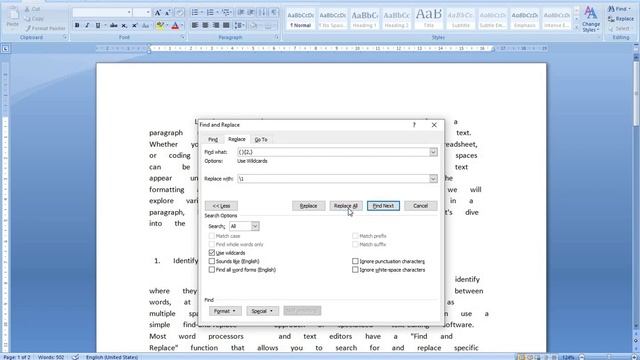
Task: Click the Replace All button
Action: pyautogui.click(x=346, y=206)
